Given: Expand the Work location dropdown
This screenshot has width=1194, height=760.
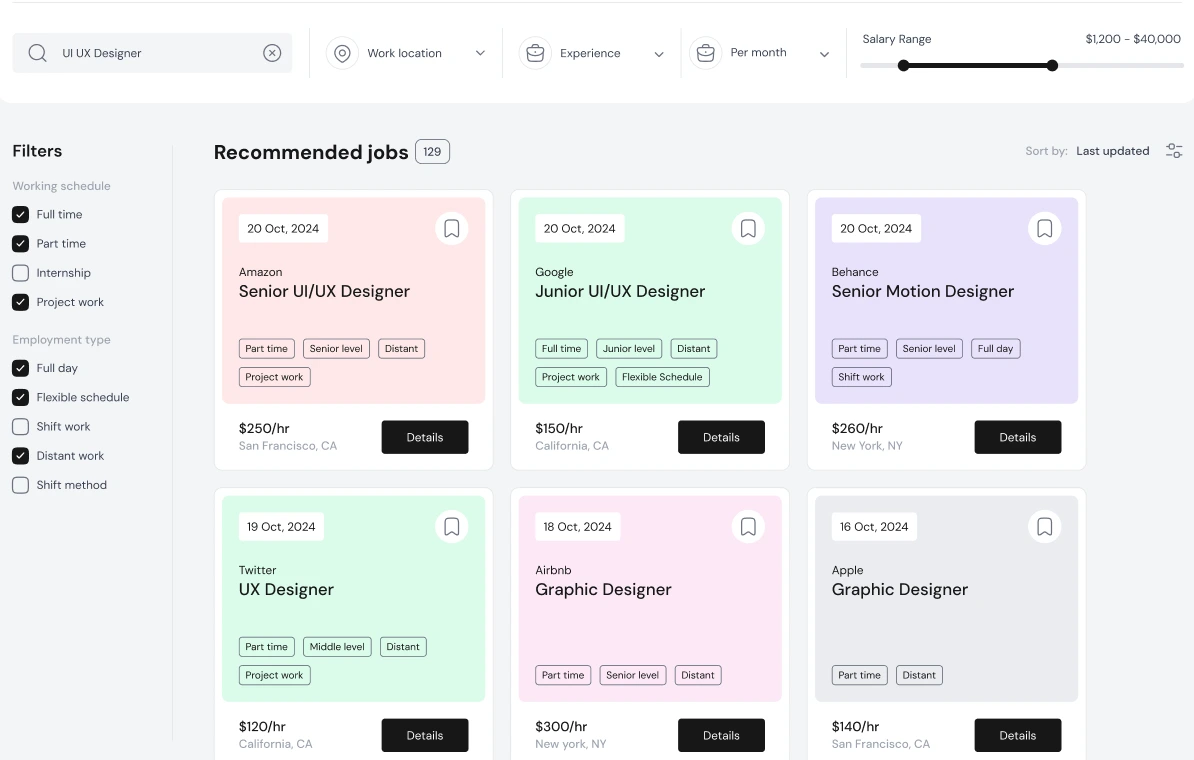Looking at the screenshot, I should [x=406, y=53].
